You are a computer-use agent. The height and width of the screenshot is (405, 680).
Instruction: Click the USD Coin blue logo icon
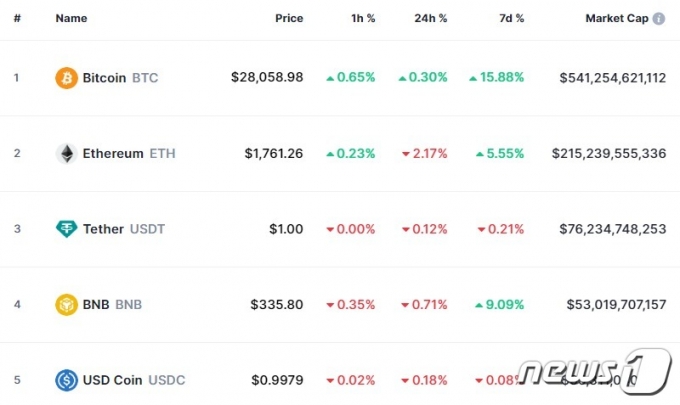[x=66, y=380]
